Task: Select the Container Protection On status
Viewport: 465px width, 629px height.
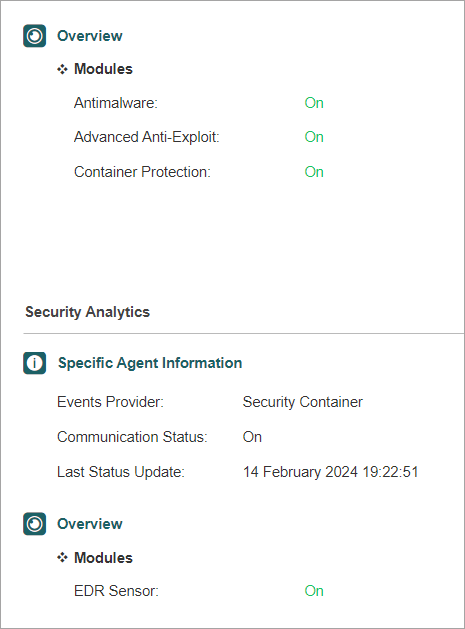Action: point(314,172)
